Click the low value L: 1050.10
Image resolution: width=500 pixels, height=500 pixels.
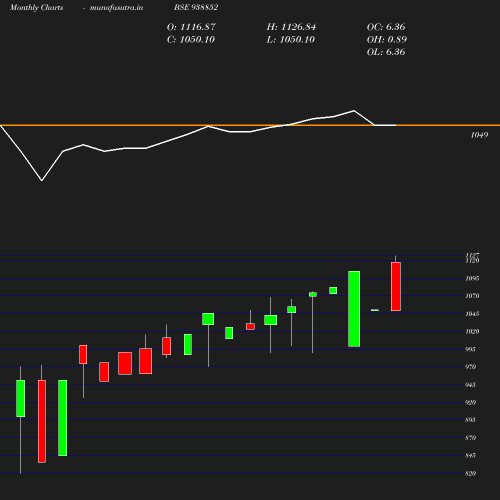(291, 40)
